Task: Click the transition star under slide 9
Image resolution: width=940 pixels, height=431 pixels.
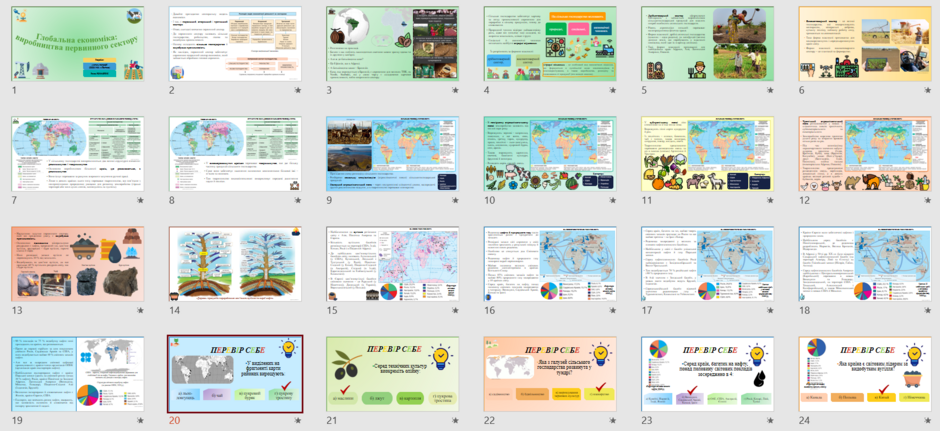Action: (455, 200)
